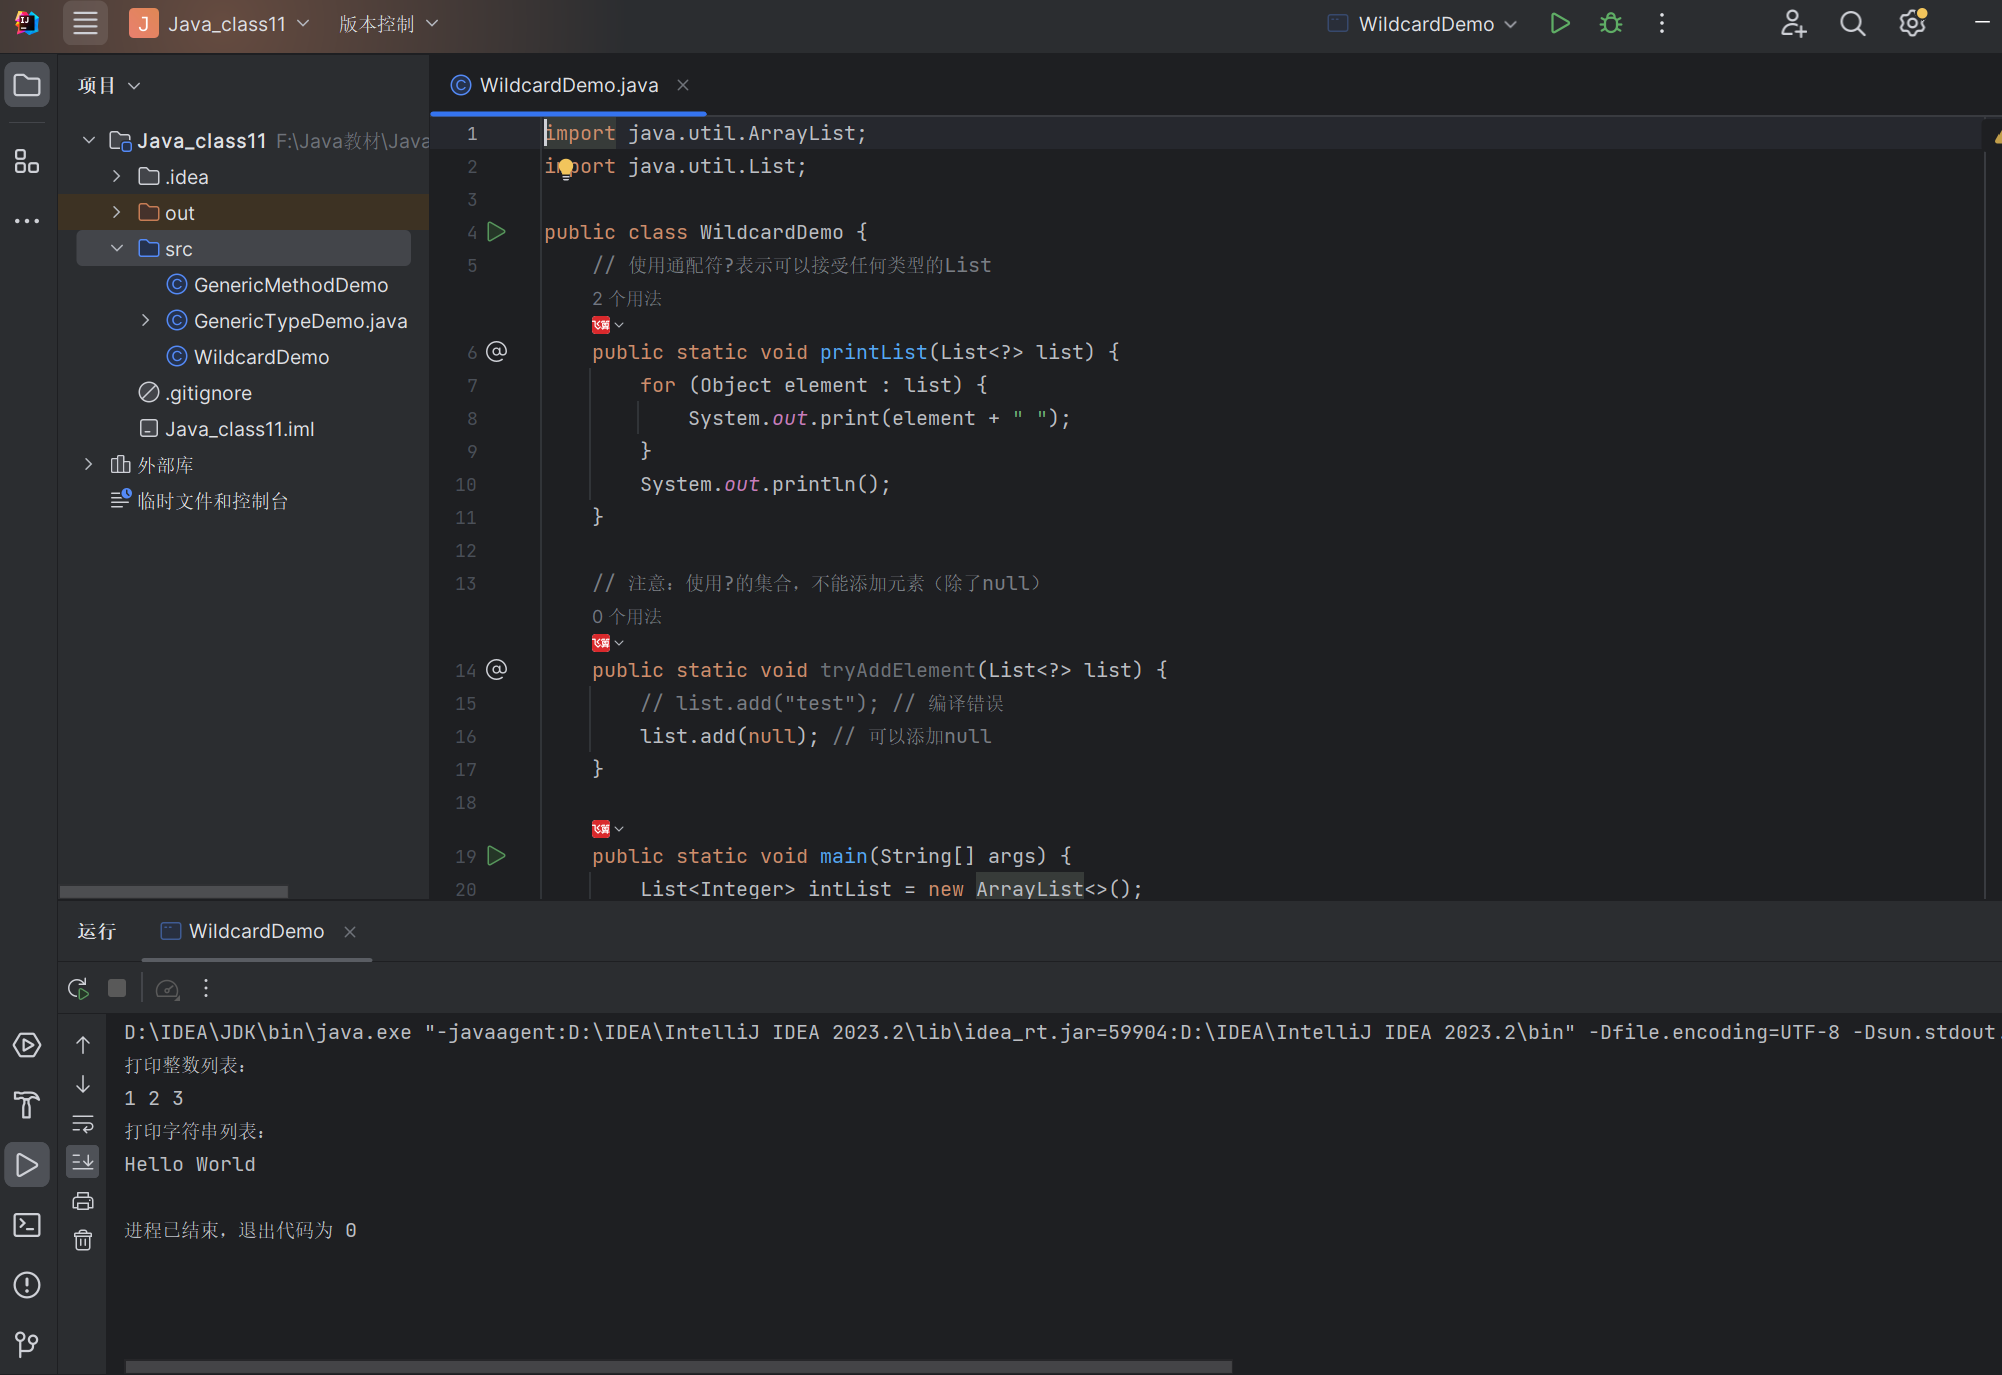Open the Search Everywhere magnifier
The image size is (2002, 1375).
1852,23
